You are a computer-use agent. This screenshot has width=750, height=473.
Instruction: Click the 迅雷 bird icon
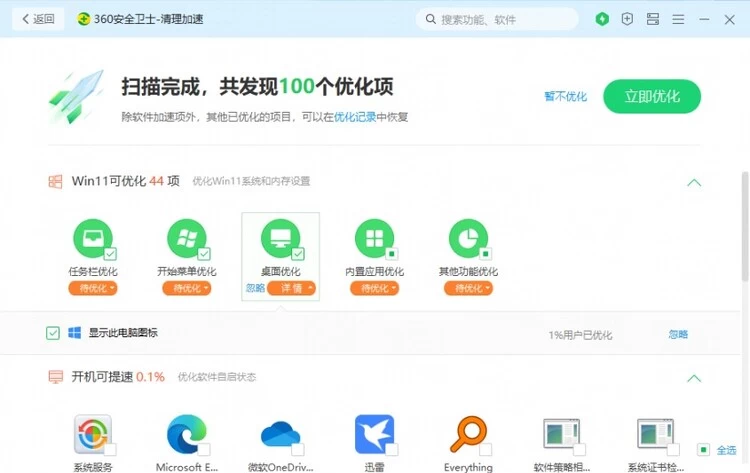pos(374,435)
